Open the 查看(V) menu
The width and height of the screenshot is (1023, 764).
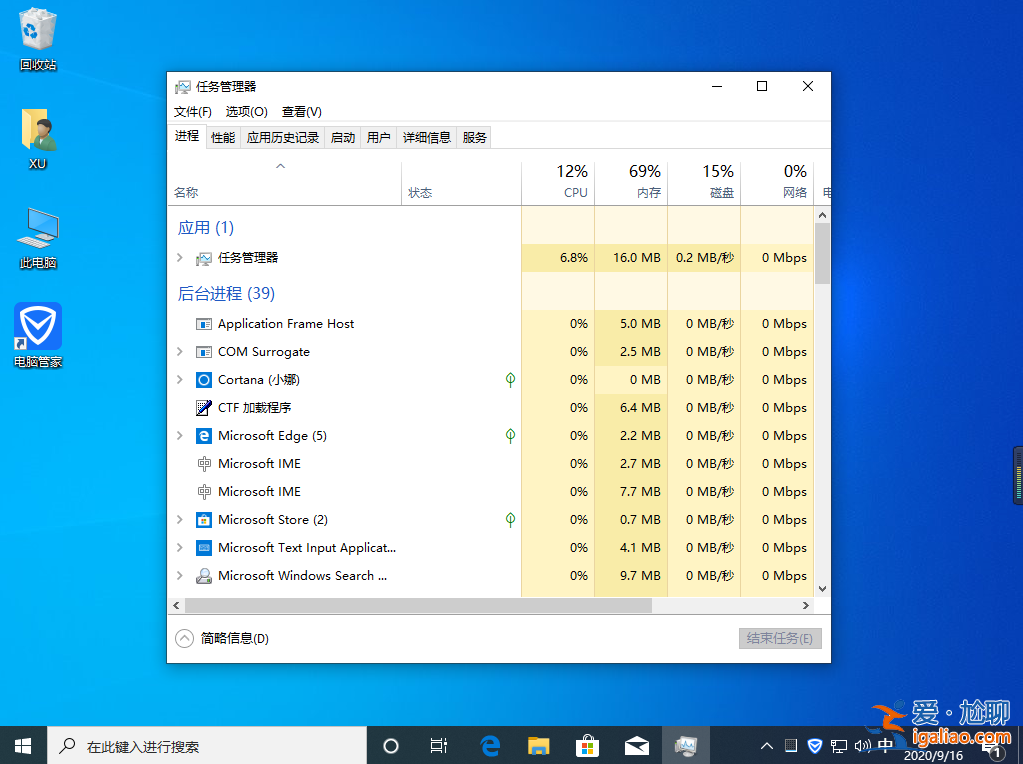point(301,111)
